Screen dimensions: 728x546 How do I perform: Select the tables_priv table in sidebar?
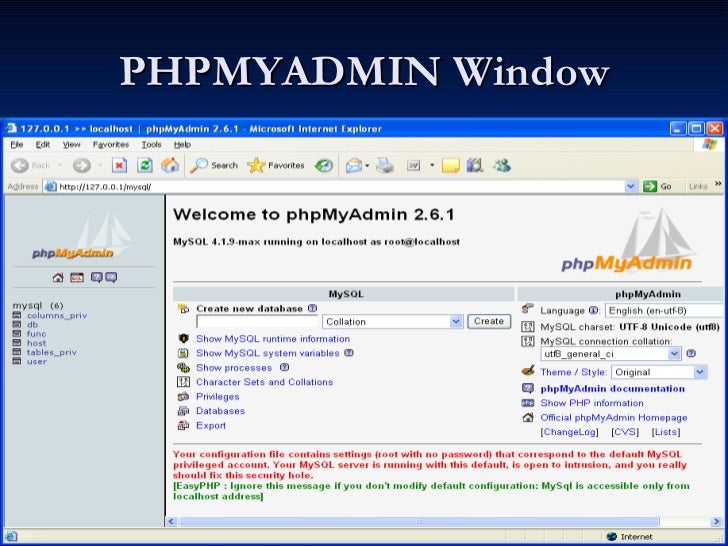click(52, 352)
